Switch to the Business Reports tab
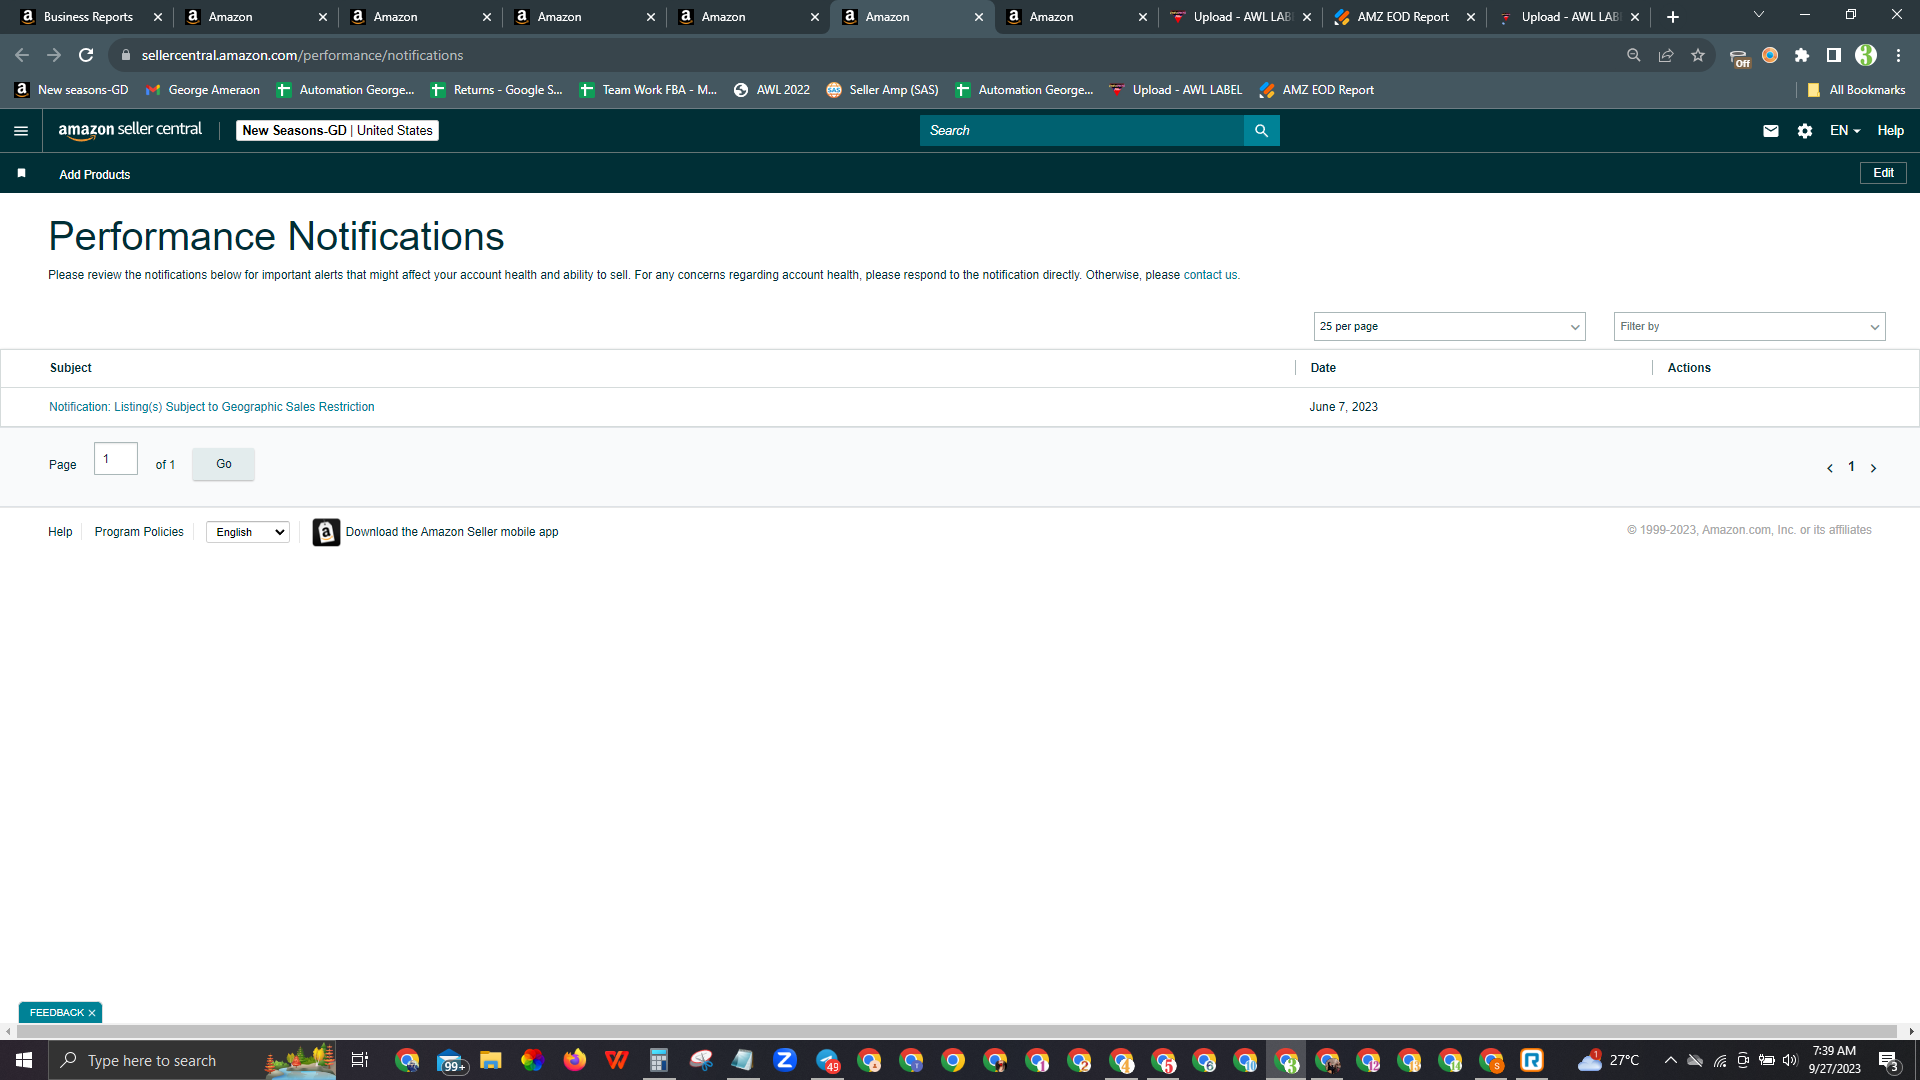 coord(87,17)
